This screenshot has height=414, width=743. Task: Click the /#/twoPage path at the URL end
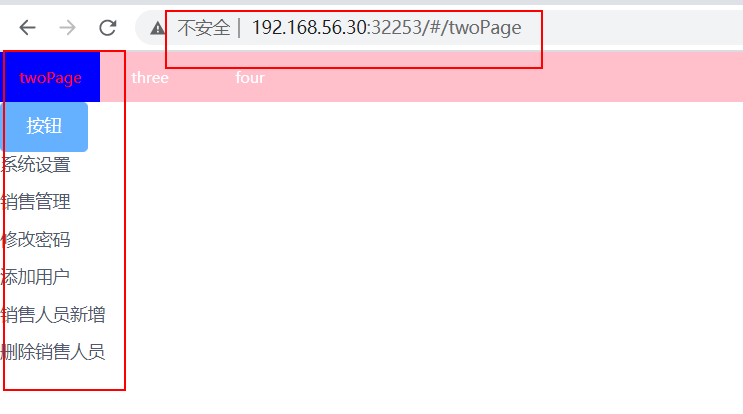[474, 27]
